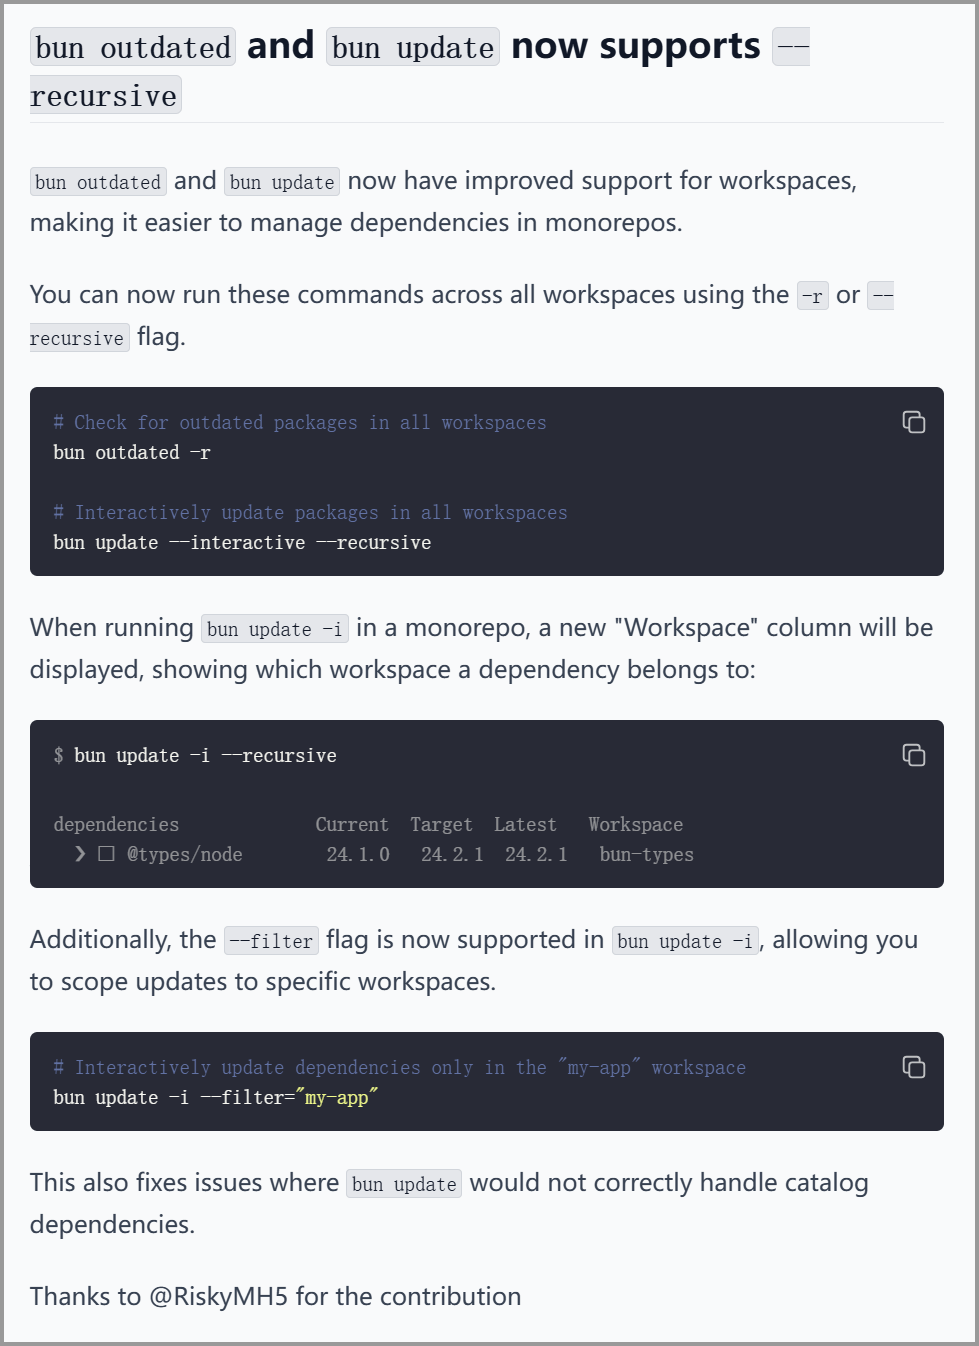Click the Workspace column header
Image resolution: width=979 pixels, height=1346 pixels.
pos(636,825)
